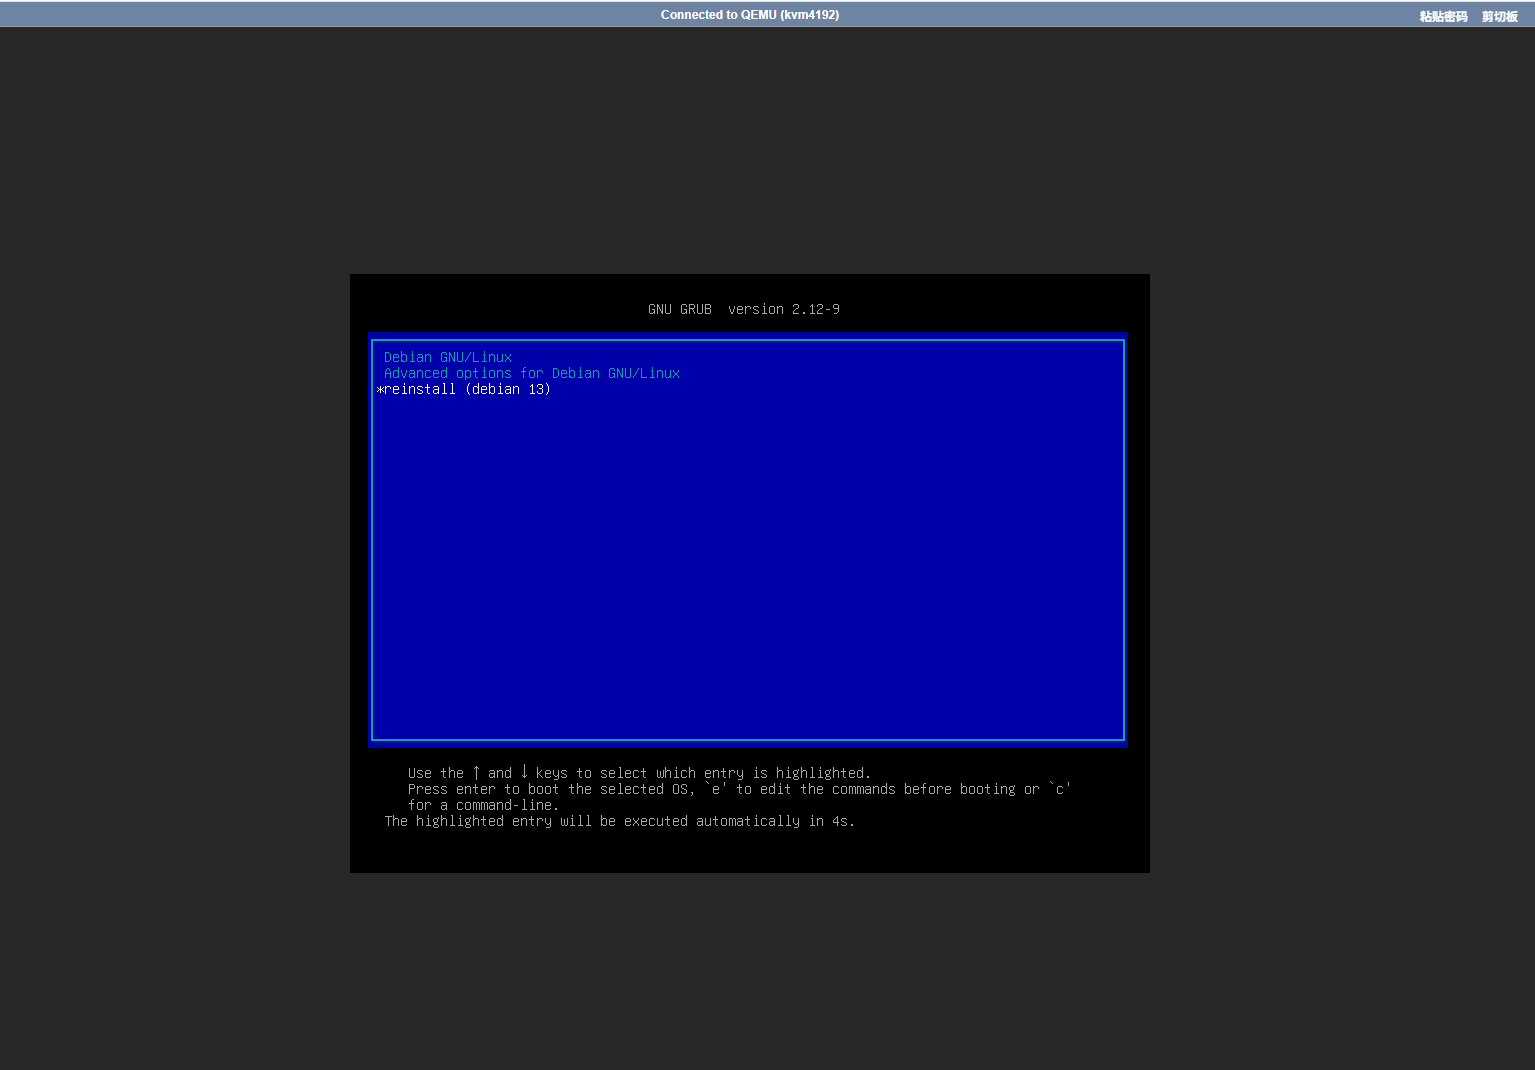Click the asterisk marker beside reinstall
This screenshot has width=1535, height=1070.
380,390
